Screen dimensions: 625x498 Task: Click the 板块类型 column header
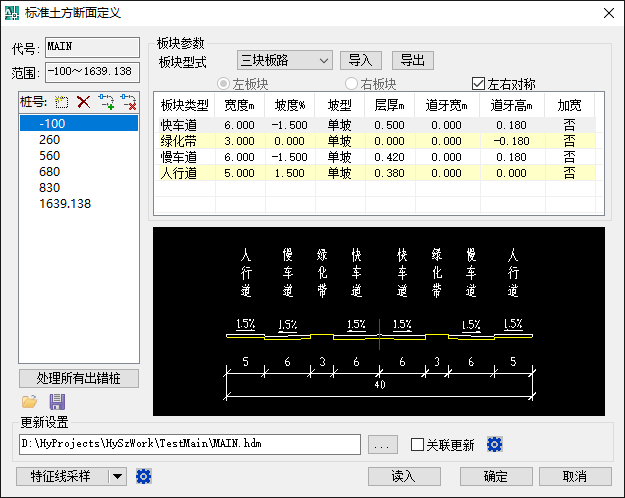coord(185,105)
